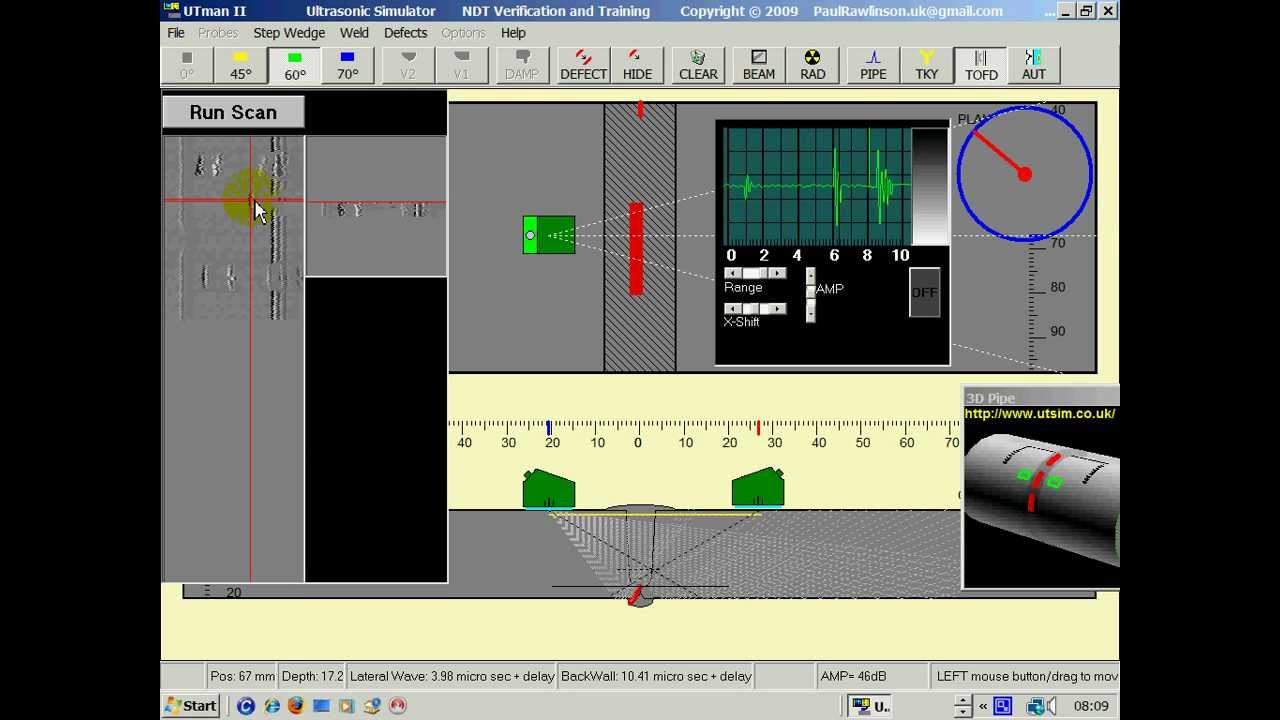Click the AMP vertical slider thumb
This screenshot has height=720, width=1280.
click(810, 291)
